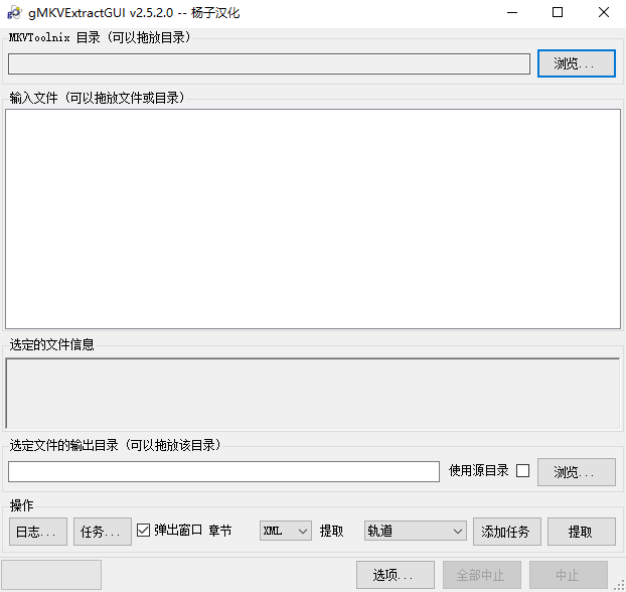Uncheck the 弹出窗口 checkbox

tap(144, 530)
